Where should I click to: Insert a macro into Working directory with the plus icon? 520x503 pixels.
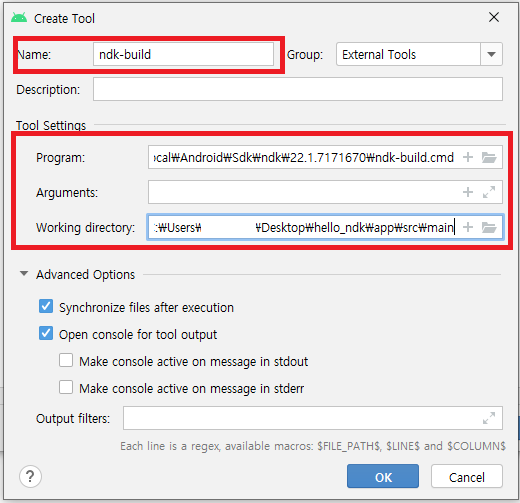(x=468, y=227)
